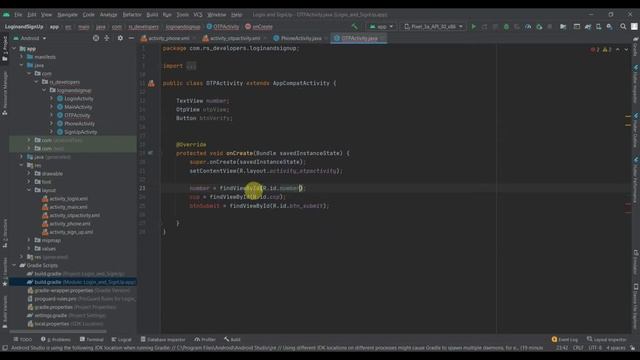Expand the mipmap folder

(x=29, y=240)
